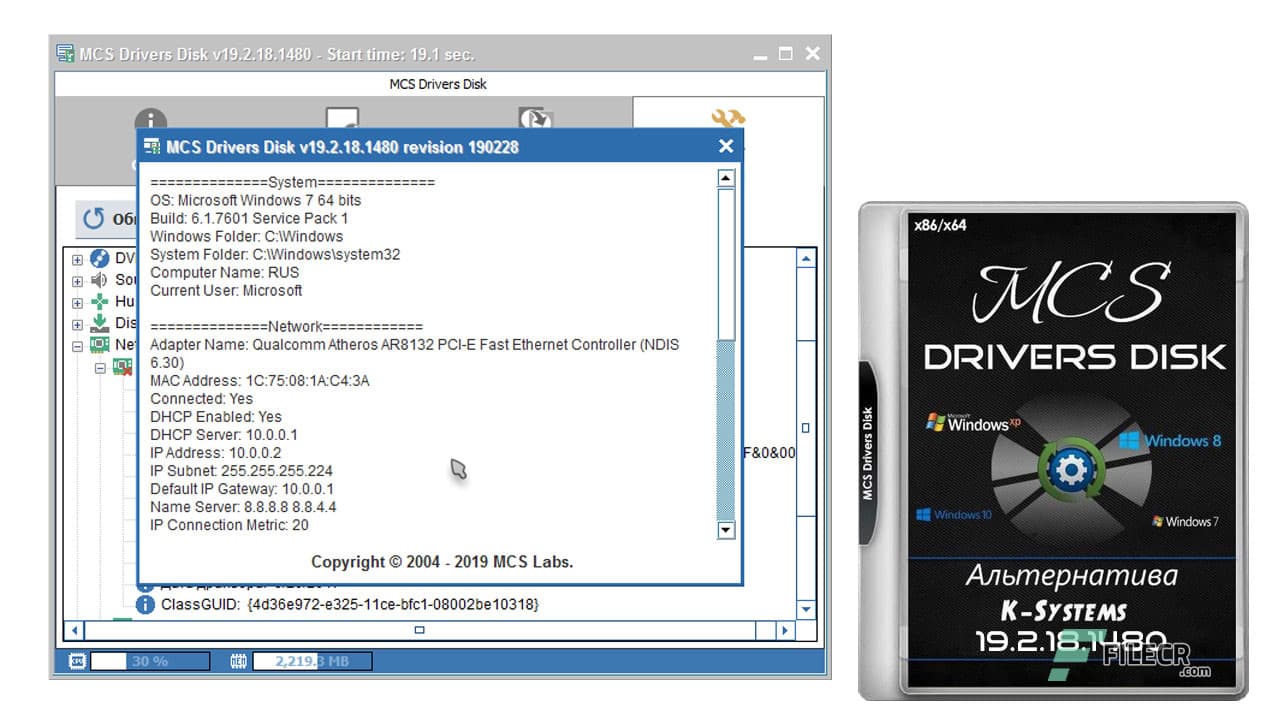Click the dialog scrollbar down arrow
1280x720 pixels.
point(725,531)
